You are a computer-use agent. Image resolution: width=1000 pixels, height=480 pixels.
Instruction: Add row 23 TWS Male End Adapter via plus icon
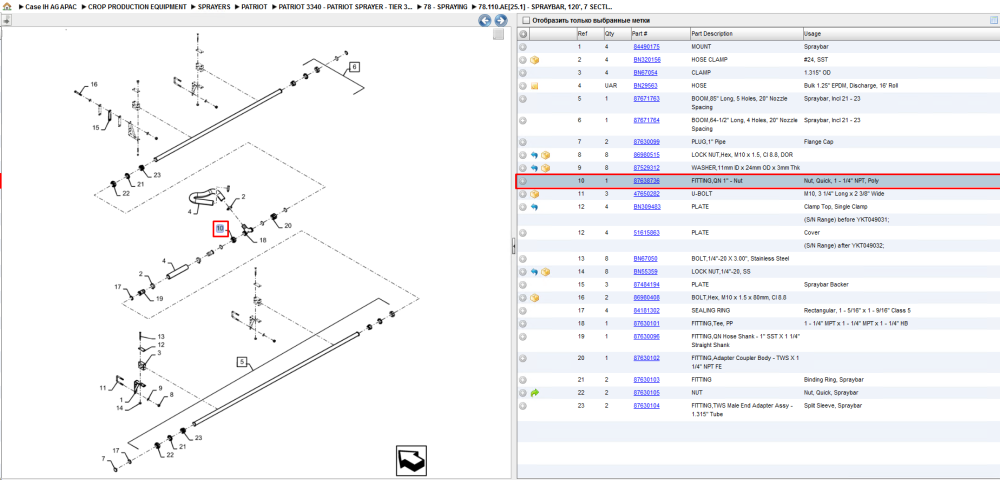point(523,405)
